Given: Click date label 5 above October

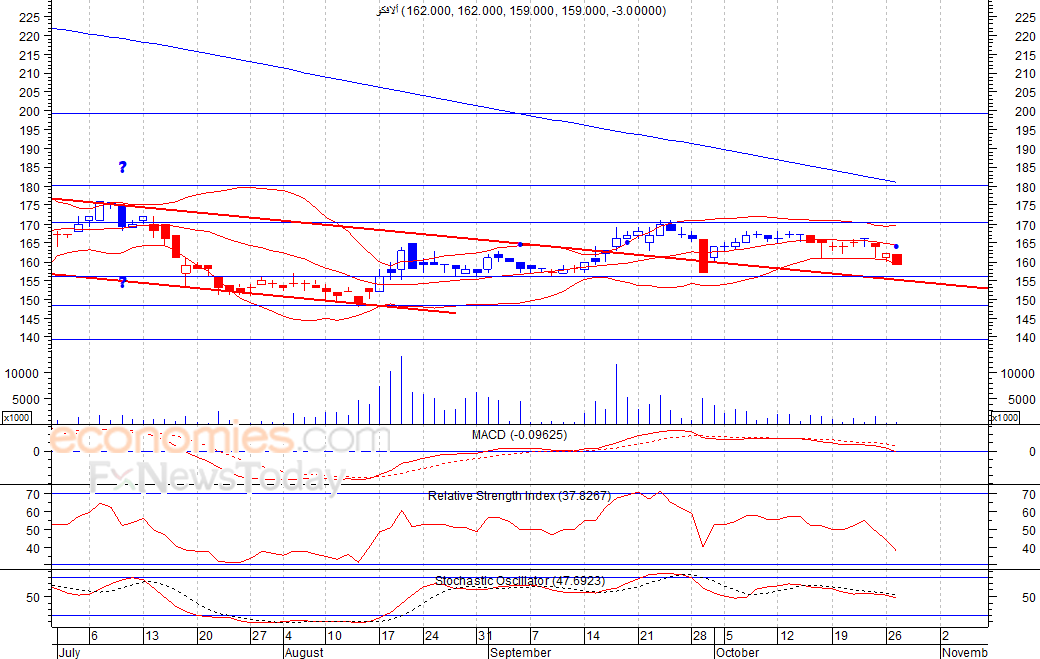Looking at the screenshot, I should click(729, 636).
